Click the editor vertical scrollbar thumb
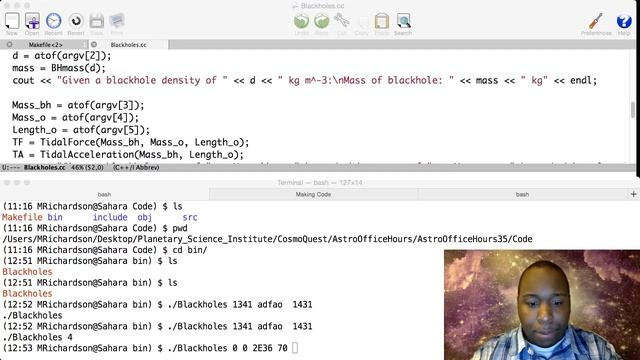Viewport: 640px width, 360px height. coord(633,110)
